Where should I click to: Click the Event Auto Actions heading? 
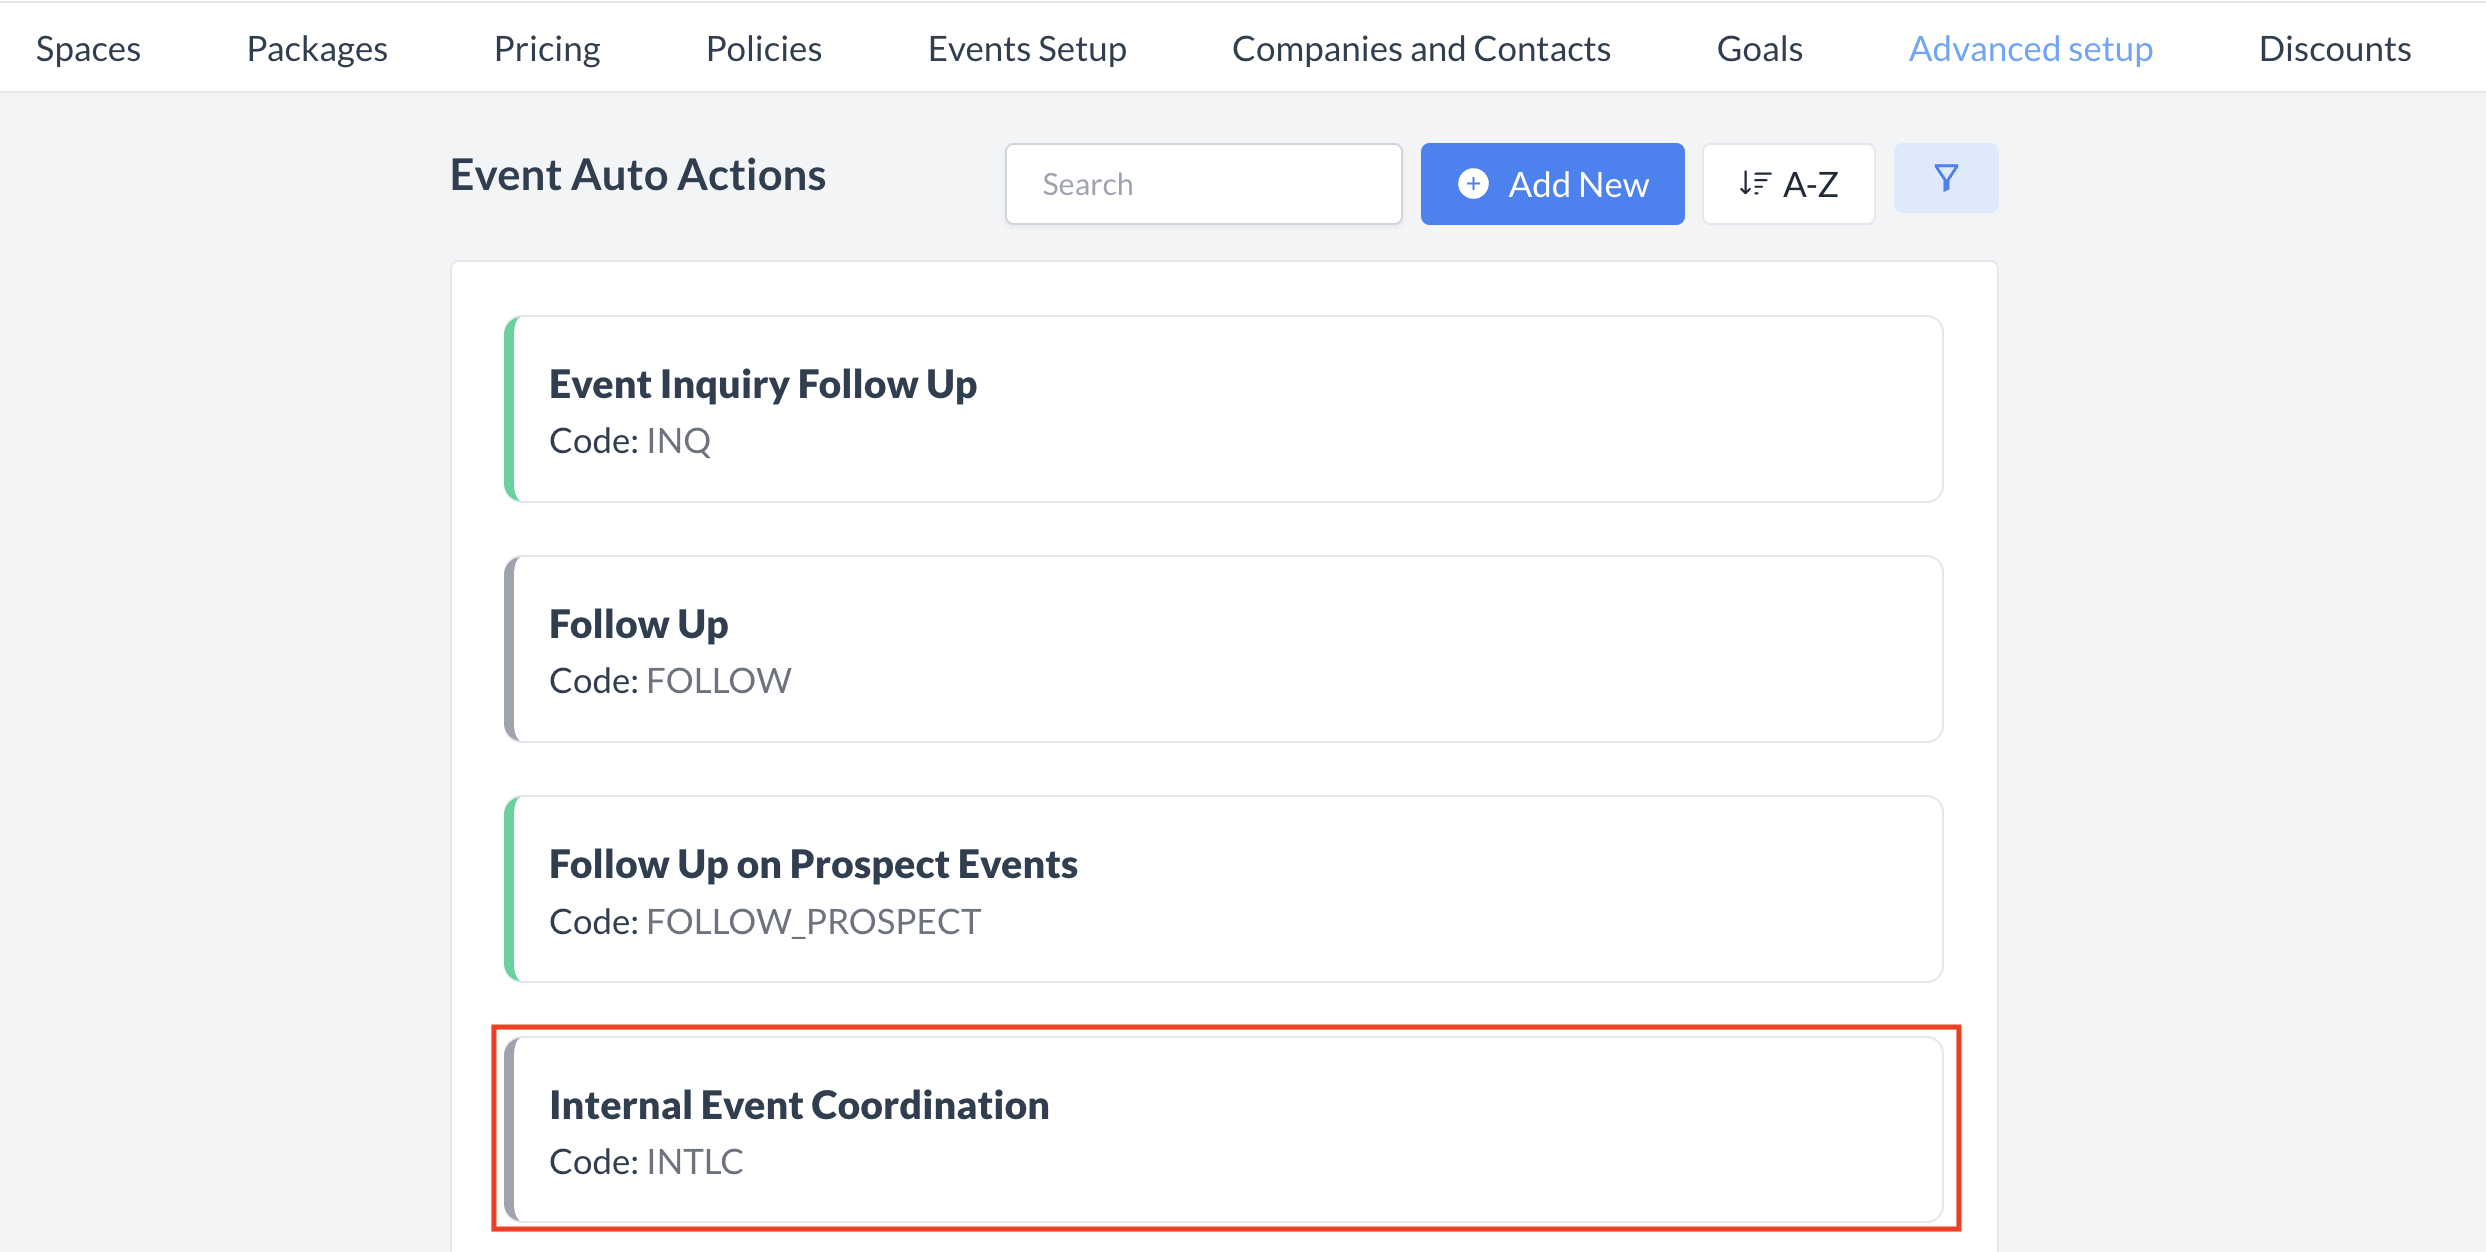[x=637, y=174]
